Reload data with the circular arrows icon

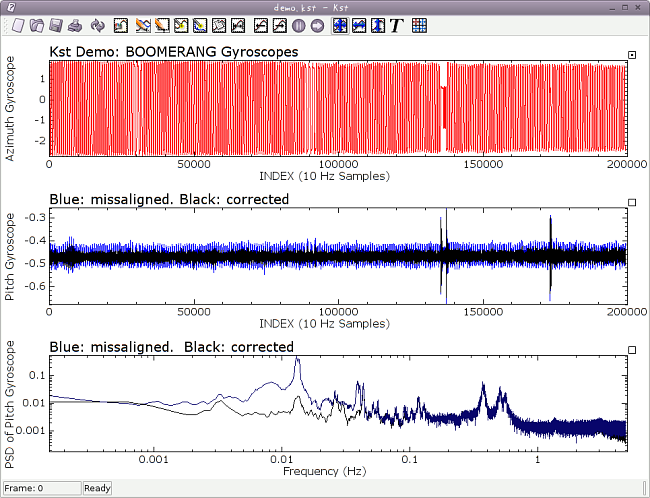[x=97, y=25]
